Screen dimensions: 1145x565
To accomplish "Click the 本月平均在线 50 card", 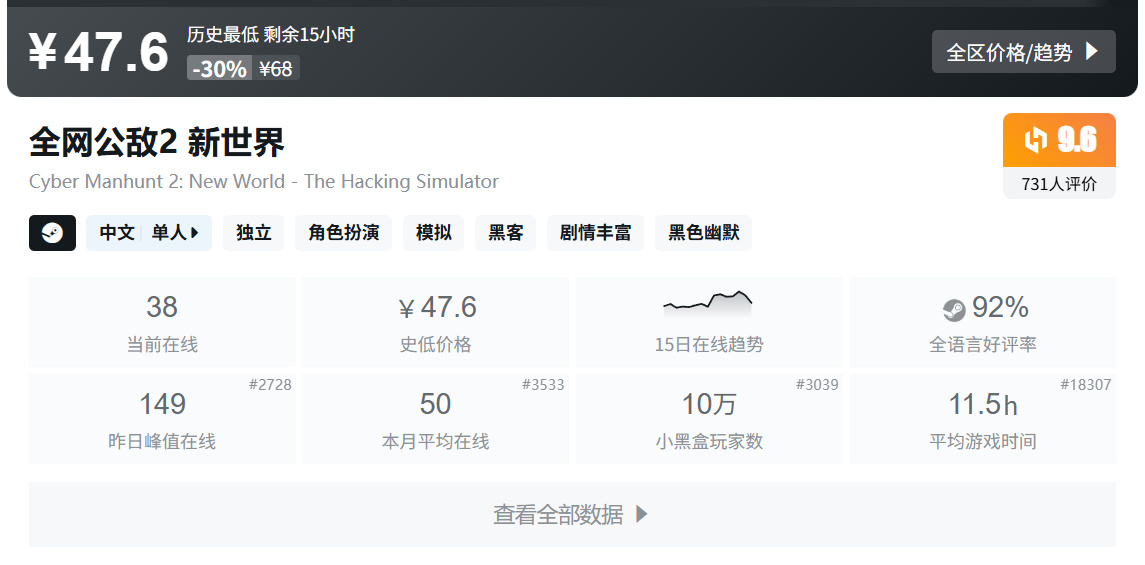I will click(x=435, y=419).
